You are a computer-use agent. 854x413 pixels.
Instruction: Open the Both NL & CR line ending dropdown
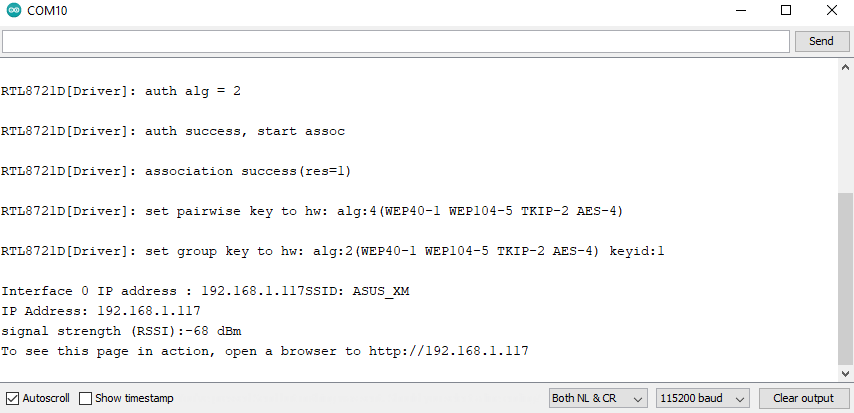(598, 398)
